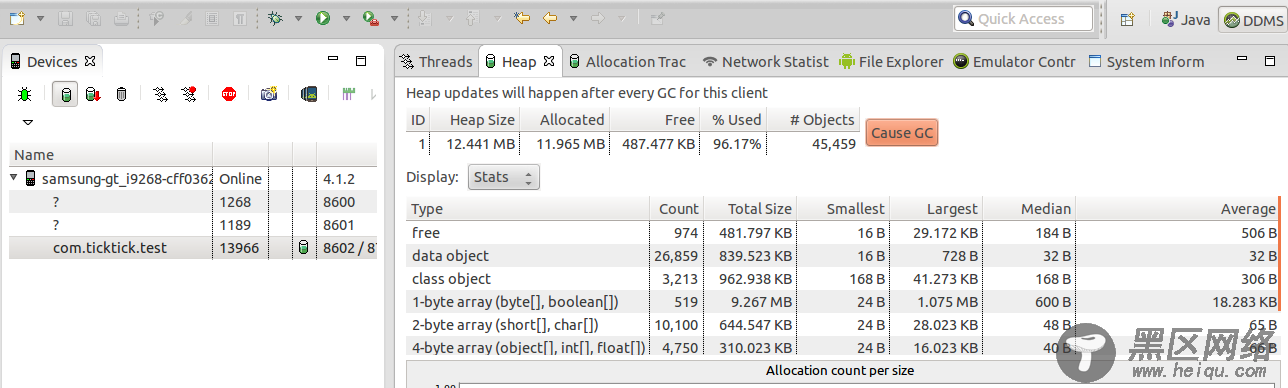The width and height of the screenshot is (1288, 388).
Task: Switch to the Java perspective
Action: tap(1186, 19)
